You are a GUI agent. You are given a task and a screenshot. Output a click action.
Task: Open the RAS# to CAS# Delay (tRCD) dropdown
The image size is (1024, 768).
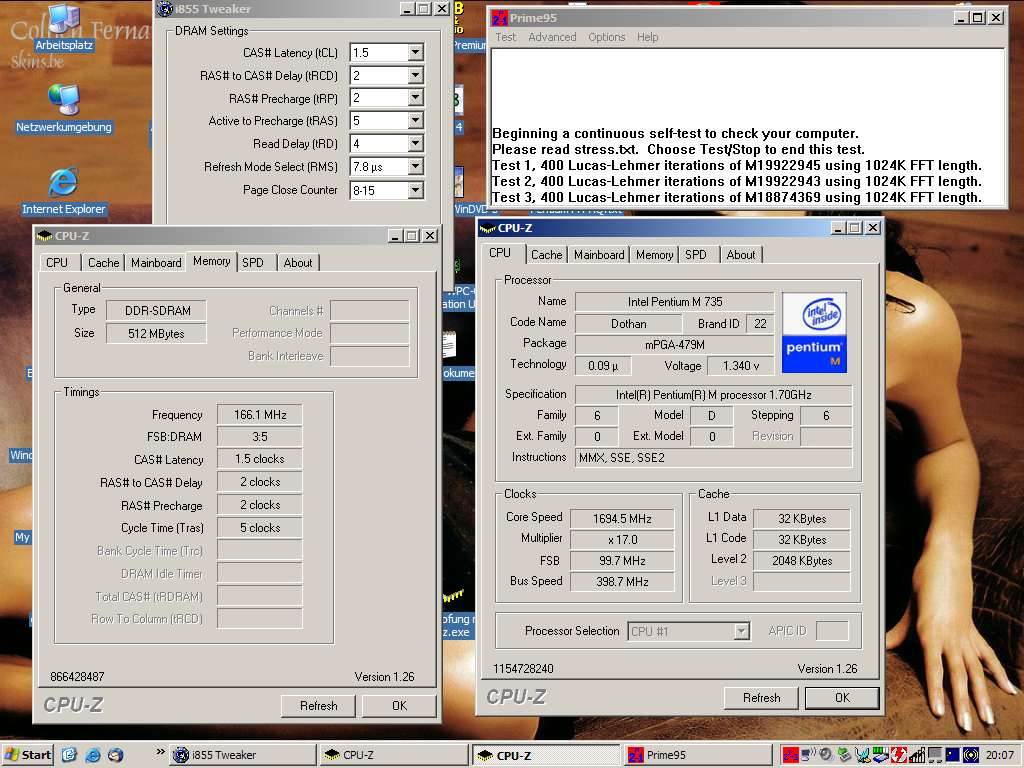pos(415,75)
